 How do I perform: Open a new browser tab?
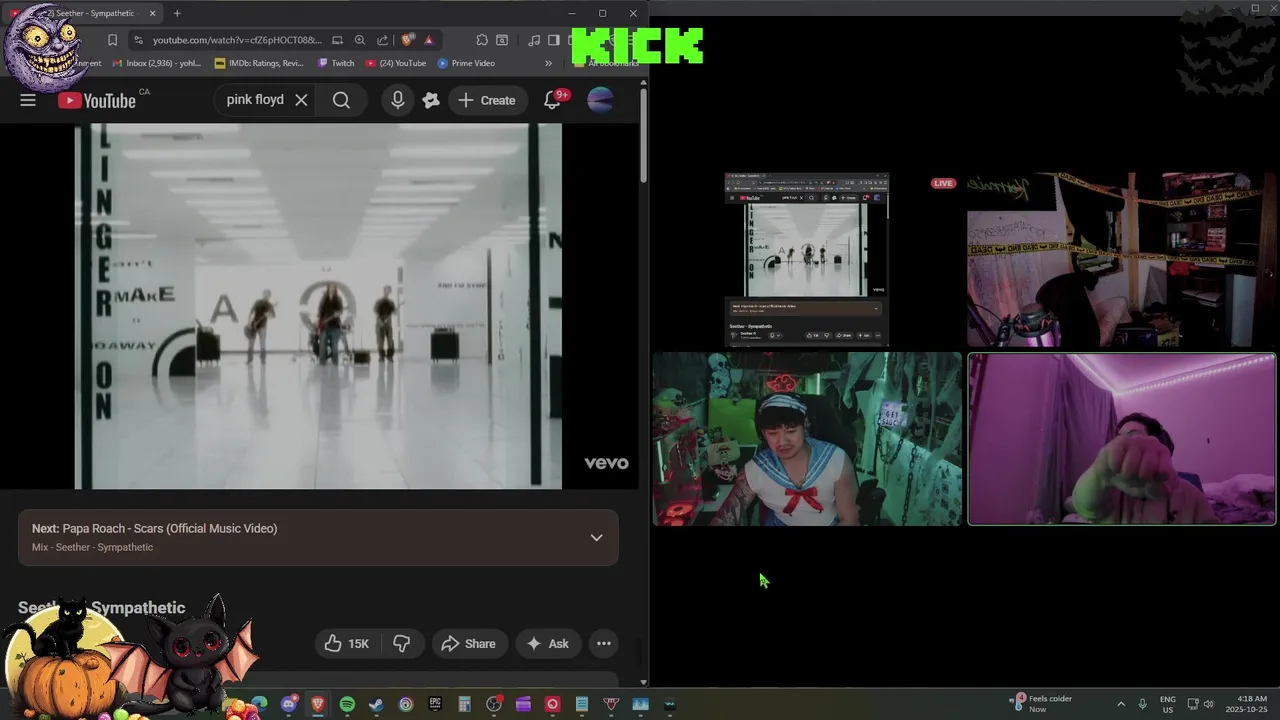(x=177, y=13)
